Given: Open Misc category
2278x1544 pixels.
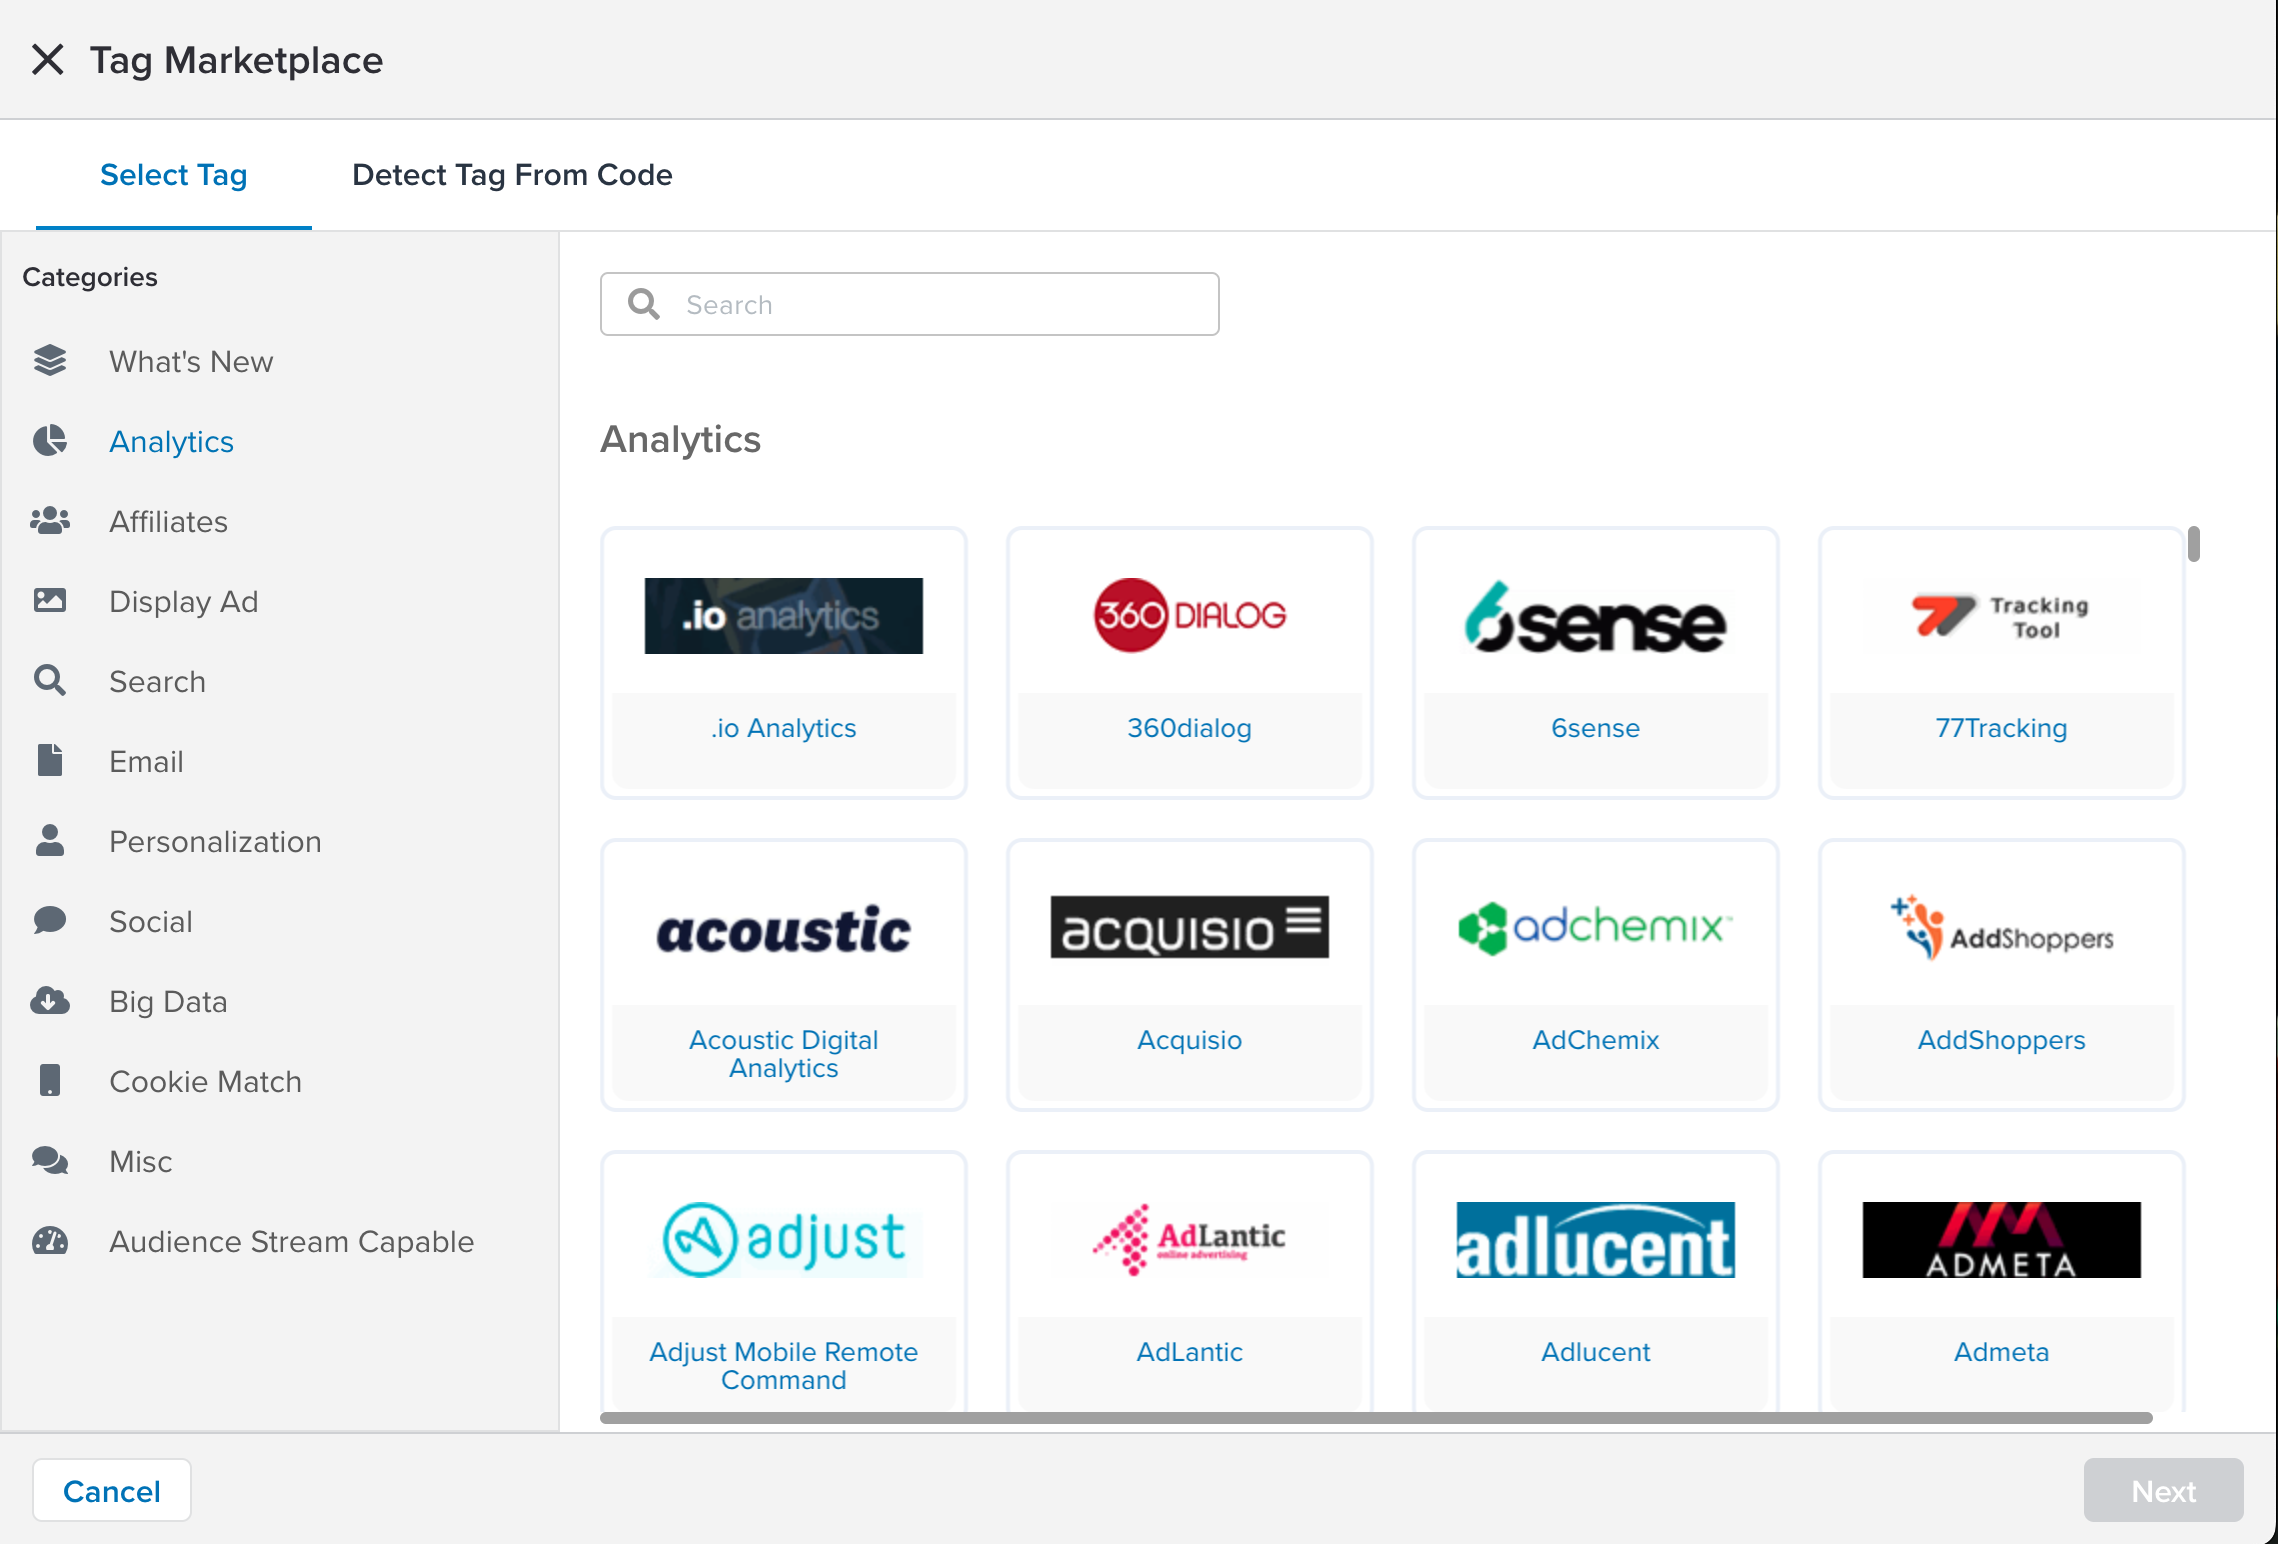Looking at the screenshot, I should pyautogui.click(x=141, y=1161).
